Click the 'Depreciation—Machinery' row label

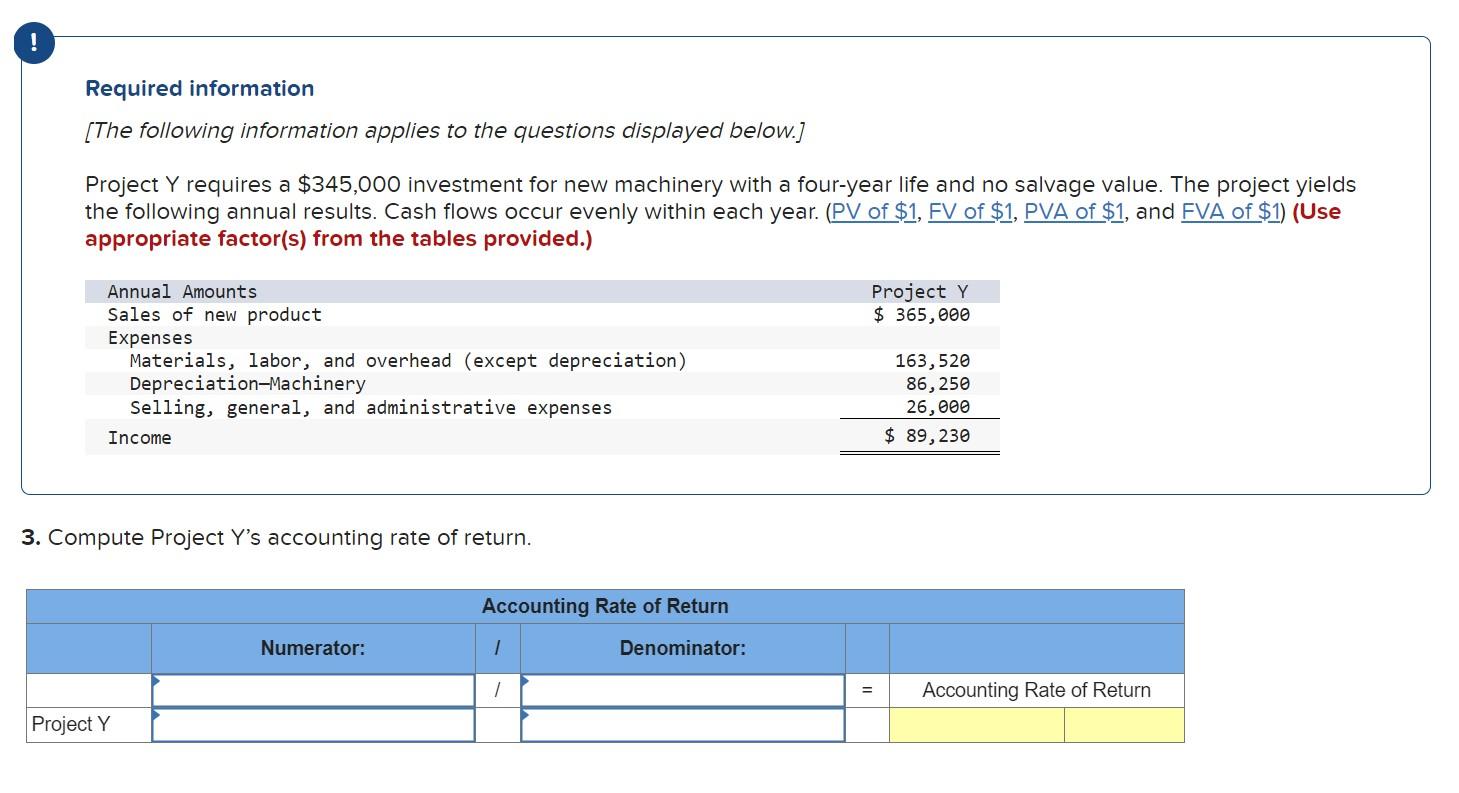[247, 384]
